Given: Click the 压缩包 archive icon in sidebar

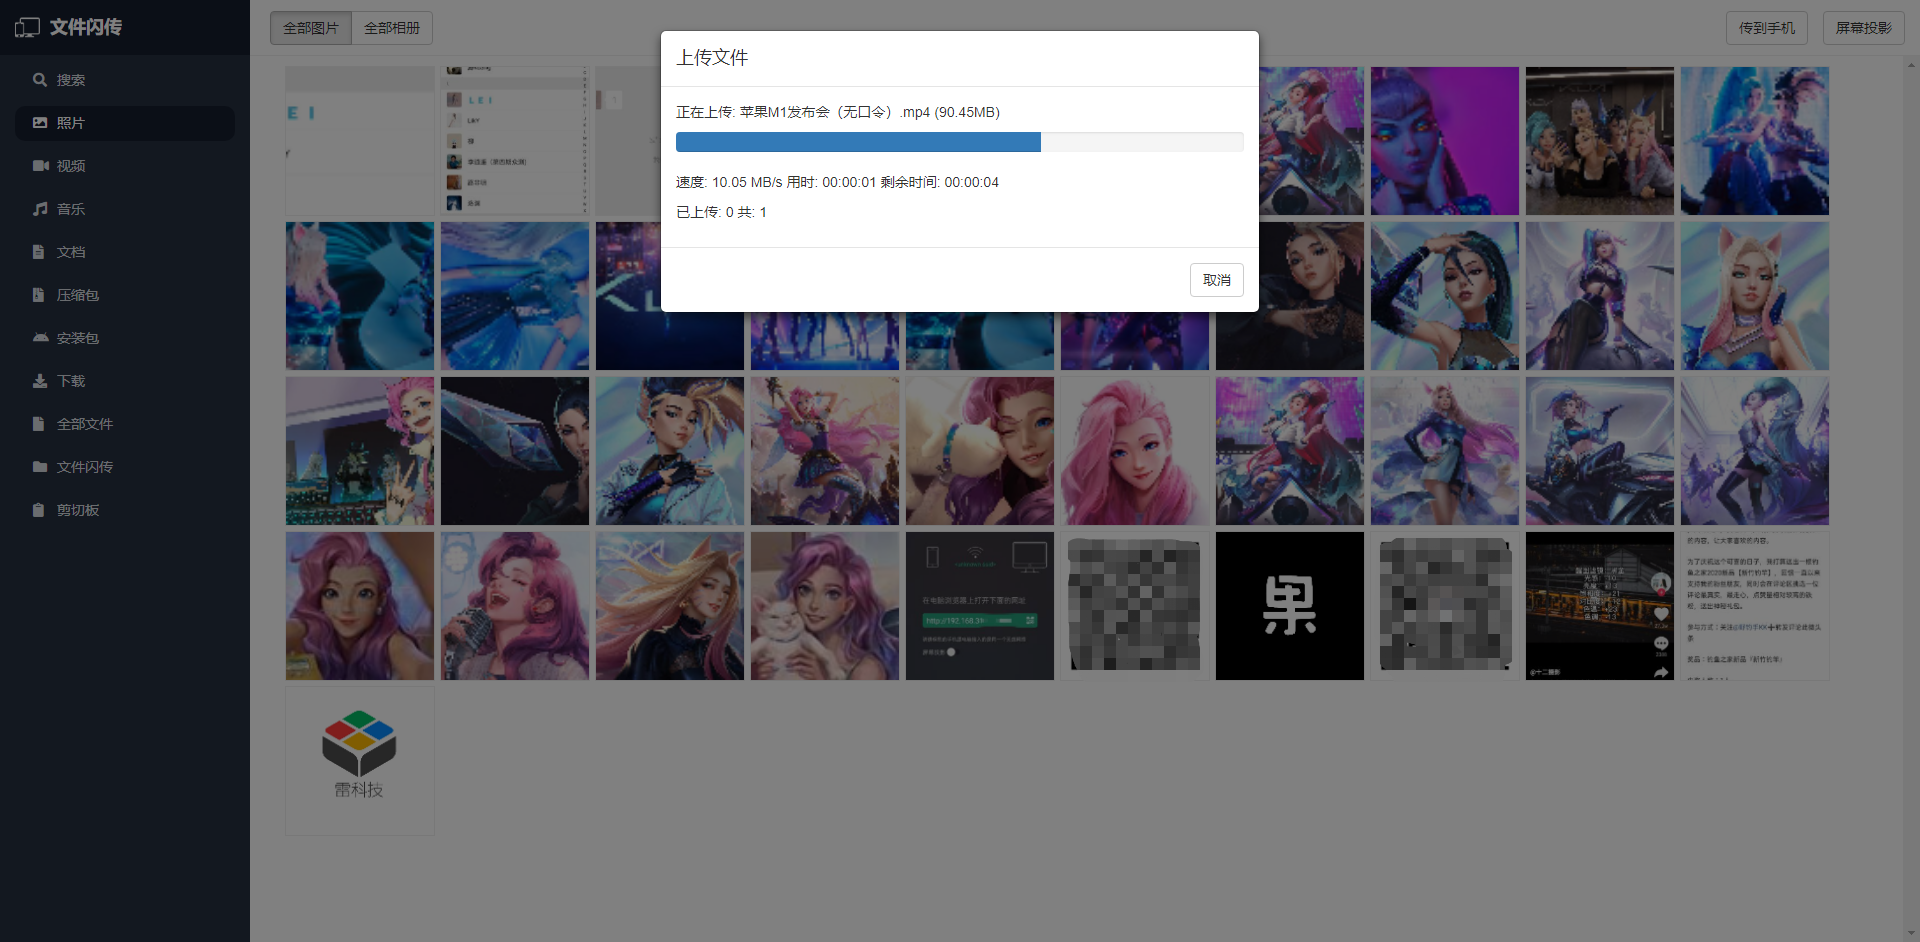Looking at the screenshot, I should pyautogui.click(x=38, y=295).
